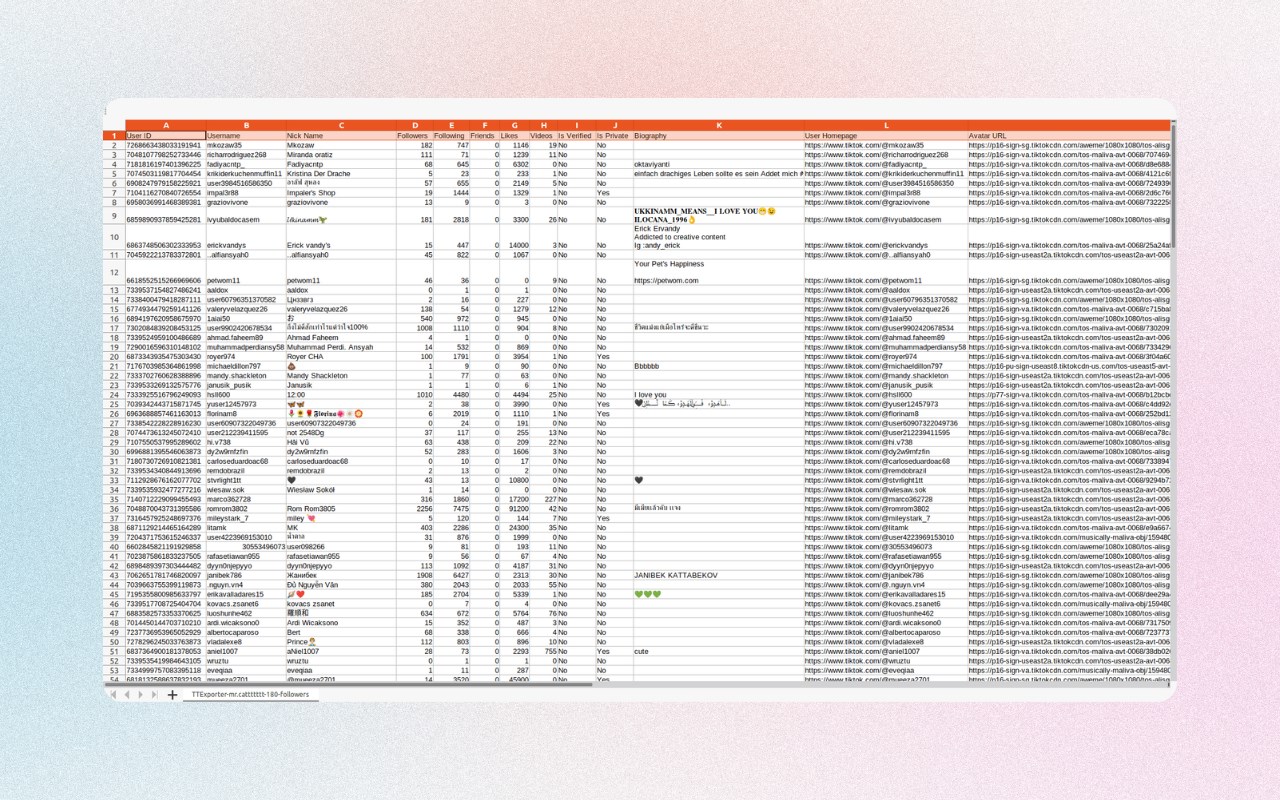The height and width of the screenshot is (800, 1280).
Task: Select the 'richarrodriguez268' username cell
Action: (x=245, y=155)
